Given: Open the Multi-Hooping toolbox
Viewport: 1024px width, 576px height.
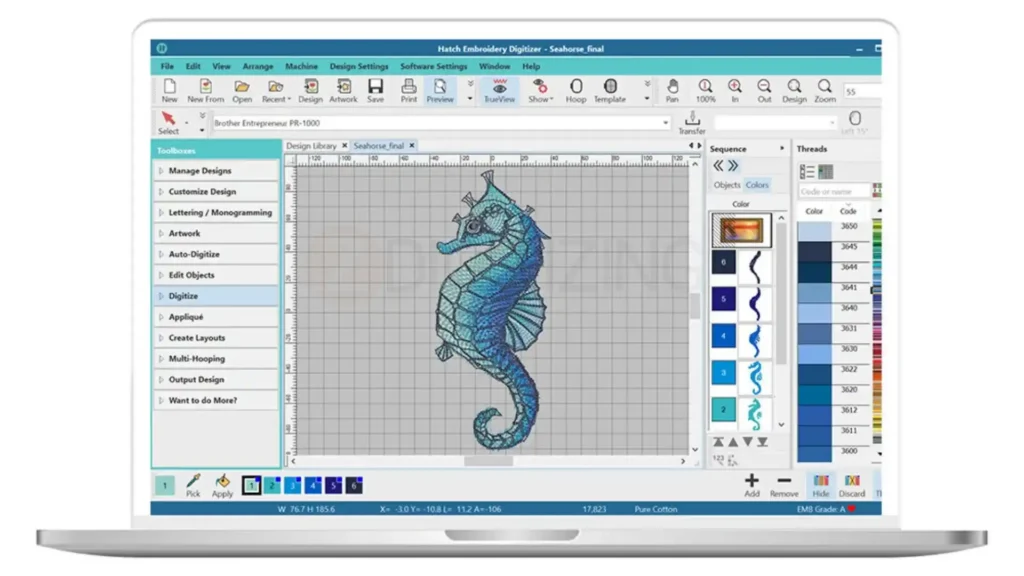Looking at the screenshot, I should click(x=216, y=359).
